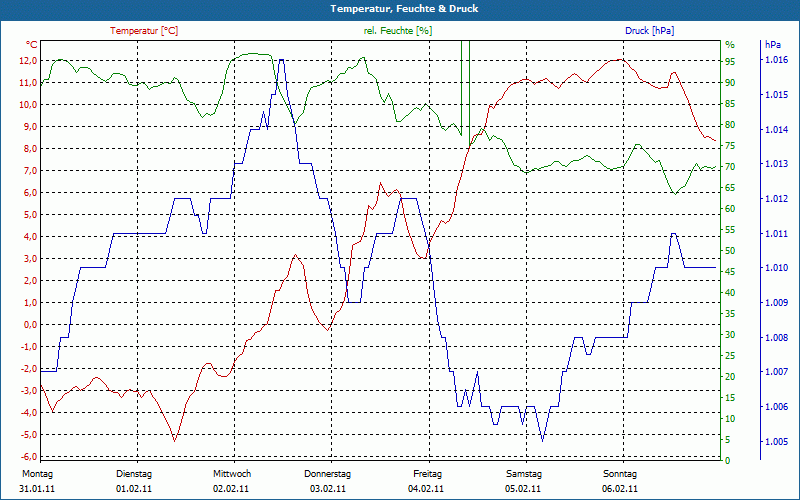Select the red 'Temperatur [°C]' legend label
This screenshot has width=800, height=500.
click(x=144, y=31)
